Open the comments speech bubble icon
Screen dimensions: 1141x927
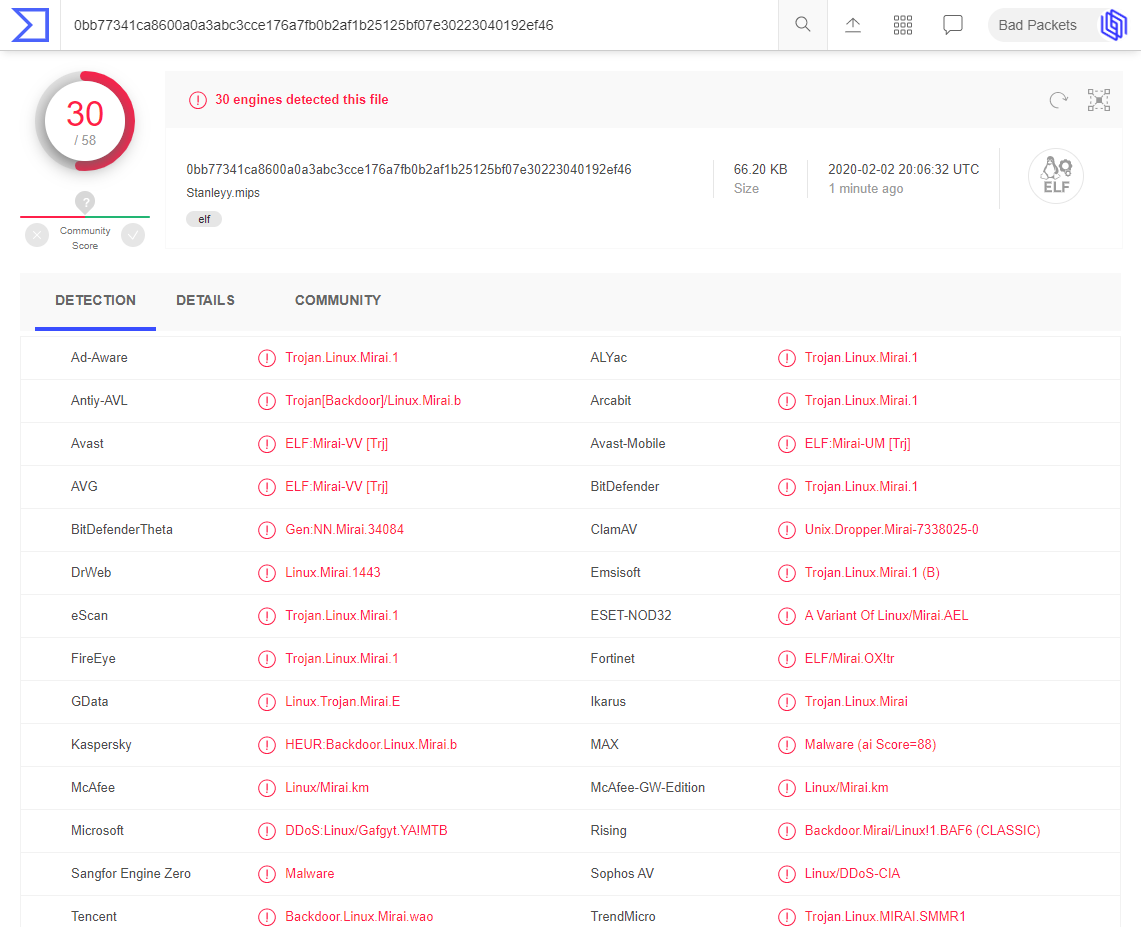953,25
